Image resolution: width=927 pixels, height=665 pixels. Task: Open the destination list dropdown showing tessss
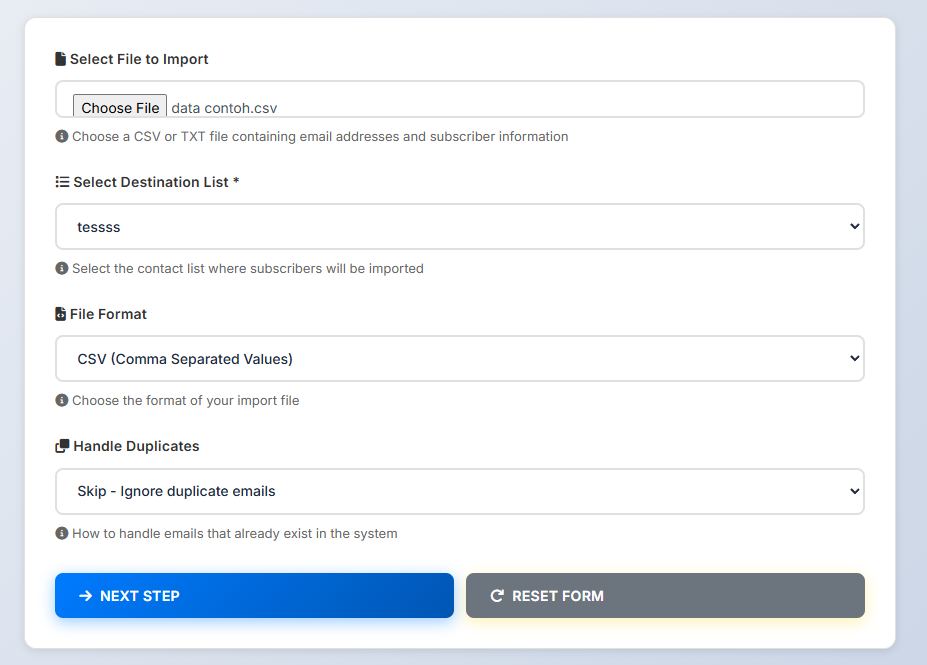tap(459, 227)
